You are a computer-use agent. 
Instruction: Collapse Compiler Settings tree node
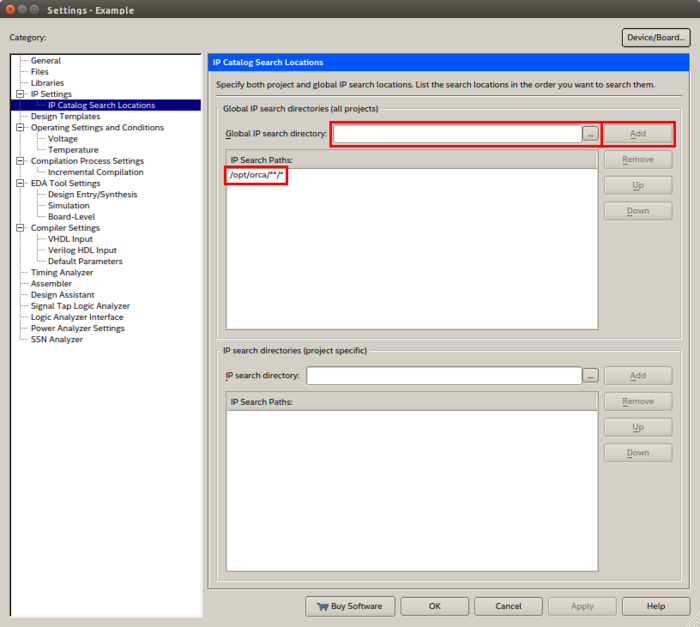(20, 228)
